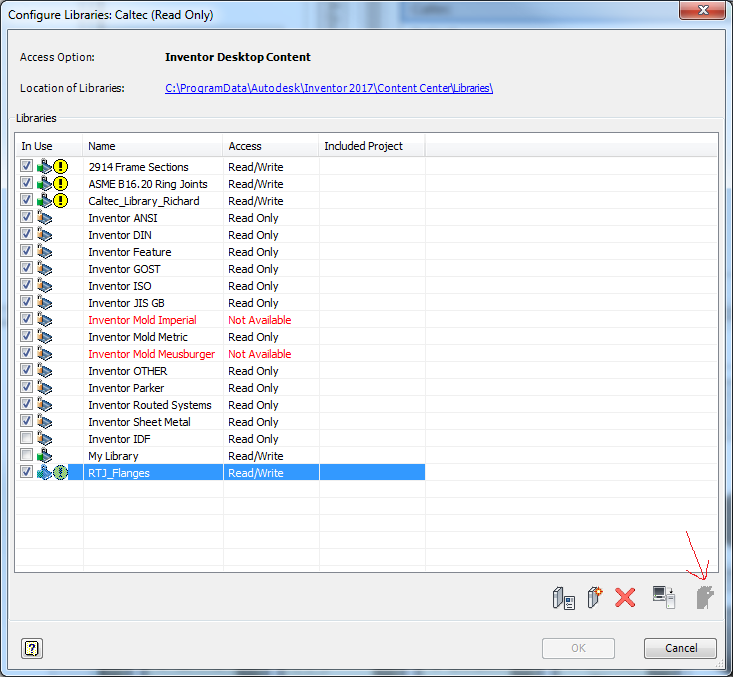Uncheck In Use for Inventor Mold Imperial

coord(26,319)
